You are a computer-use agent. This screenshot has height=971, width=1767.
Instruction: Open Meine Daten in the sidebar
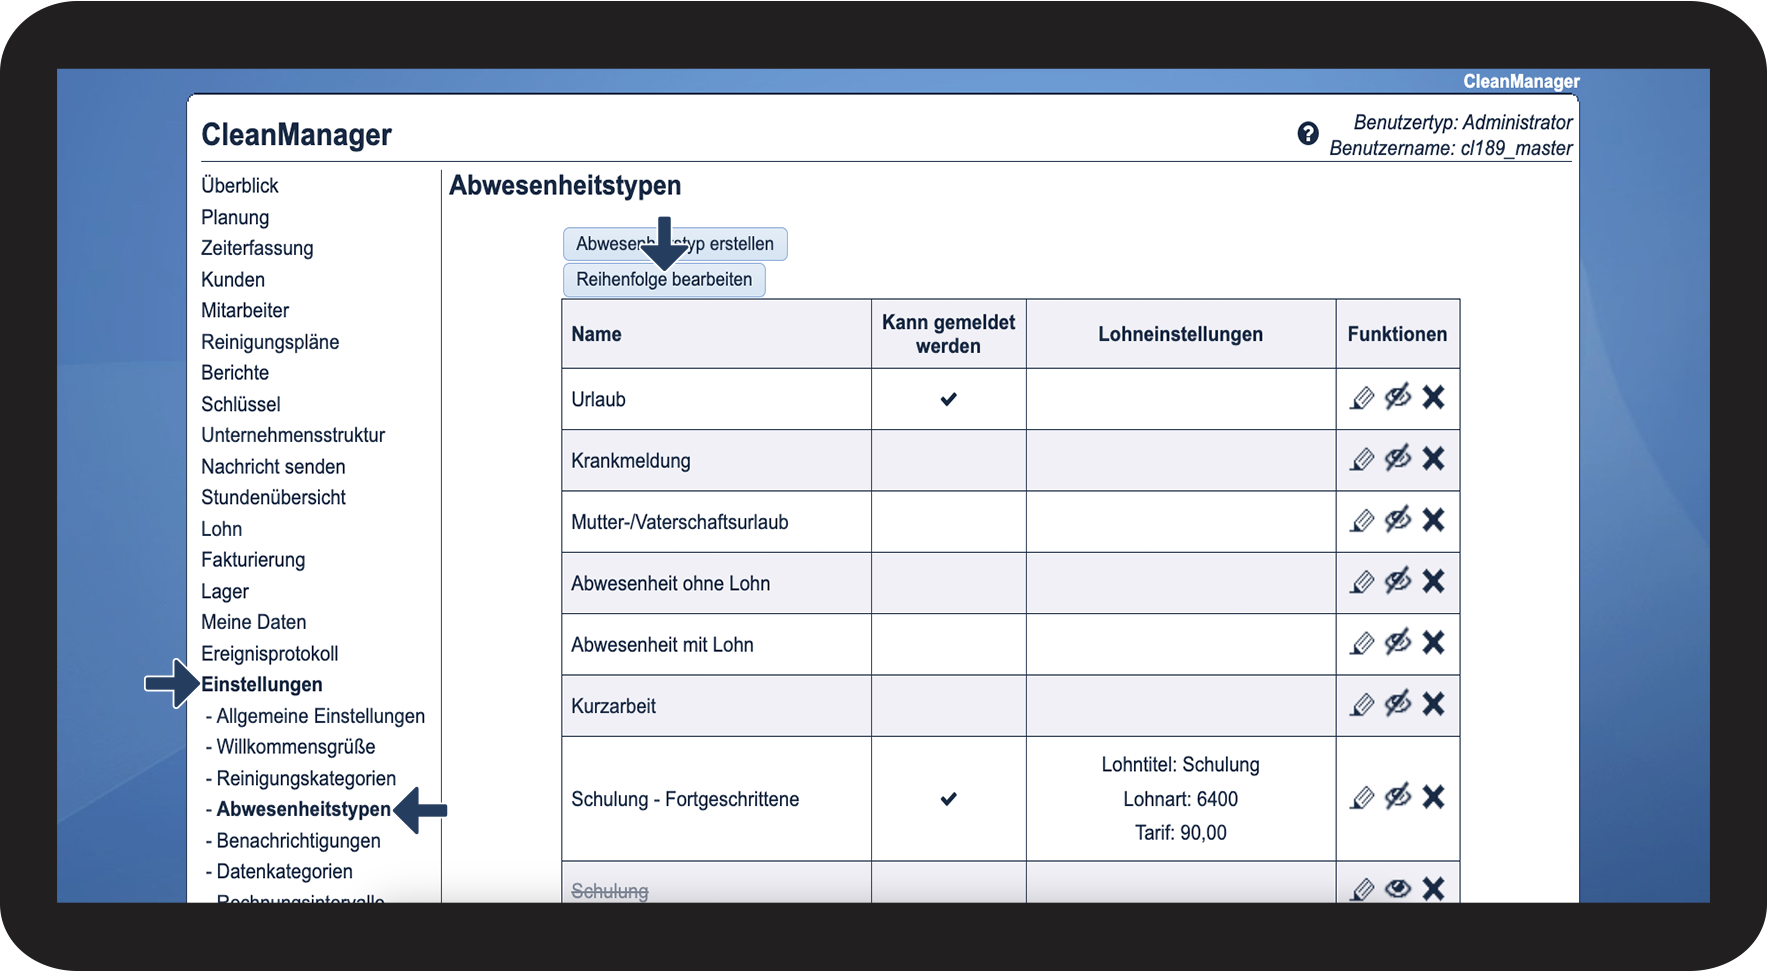254,622
